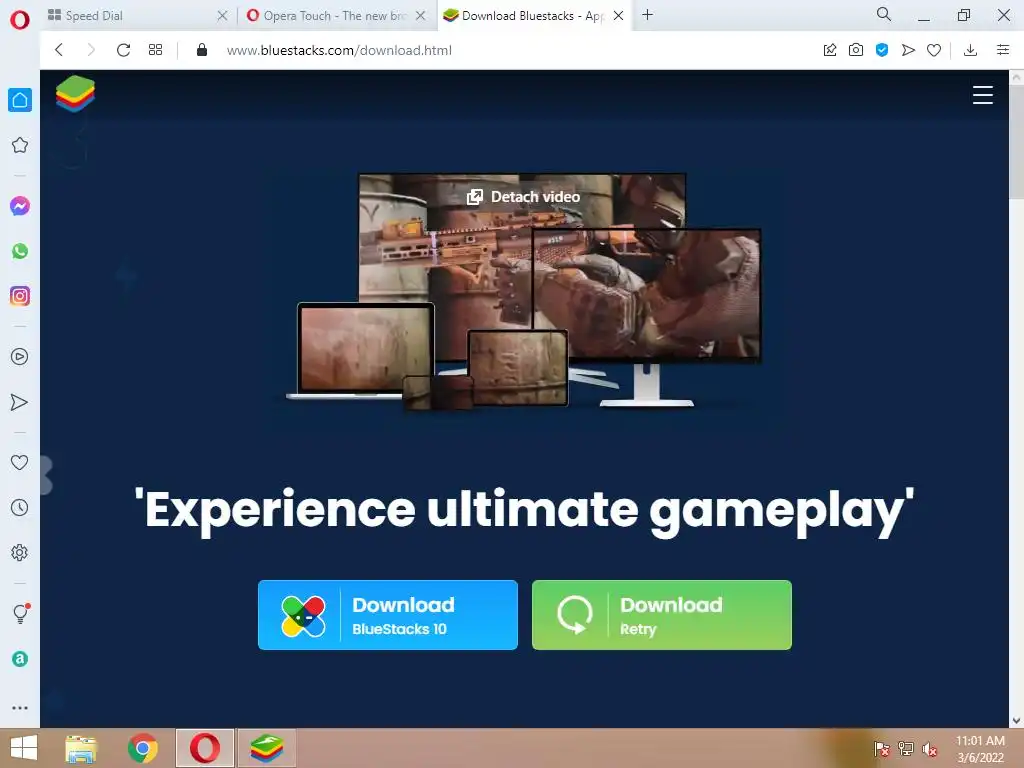The width and height of the screenshot is (1024, 768).
Task: Send page to My Flow
Action: pyautogui.click(x=908, y=50)
